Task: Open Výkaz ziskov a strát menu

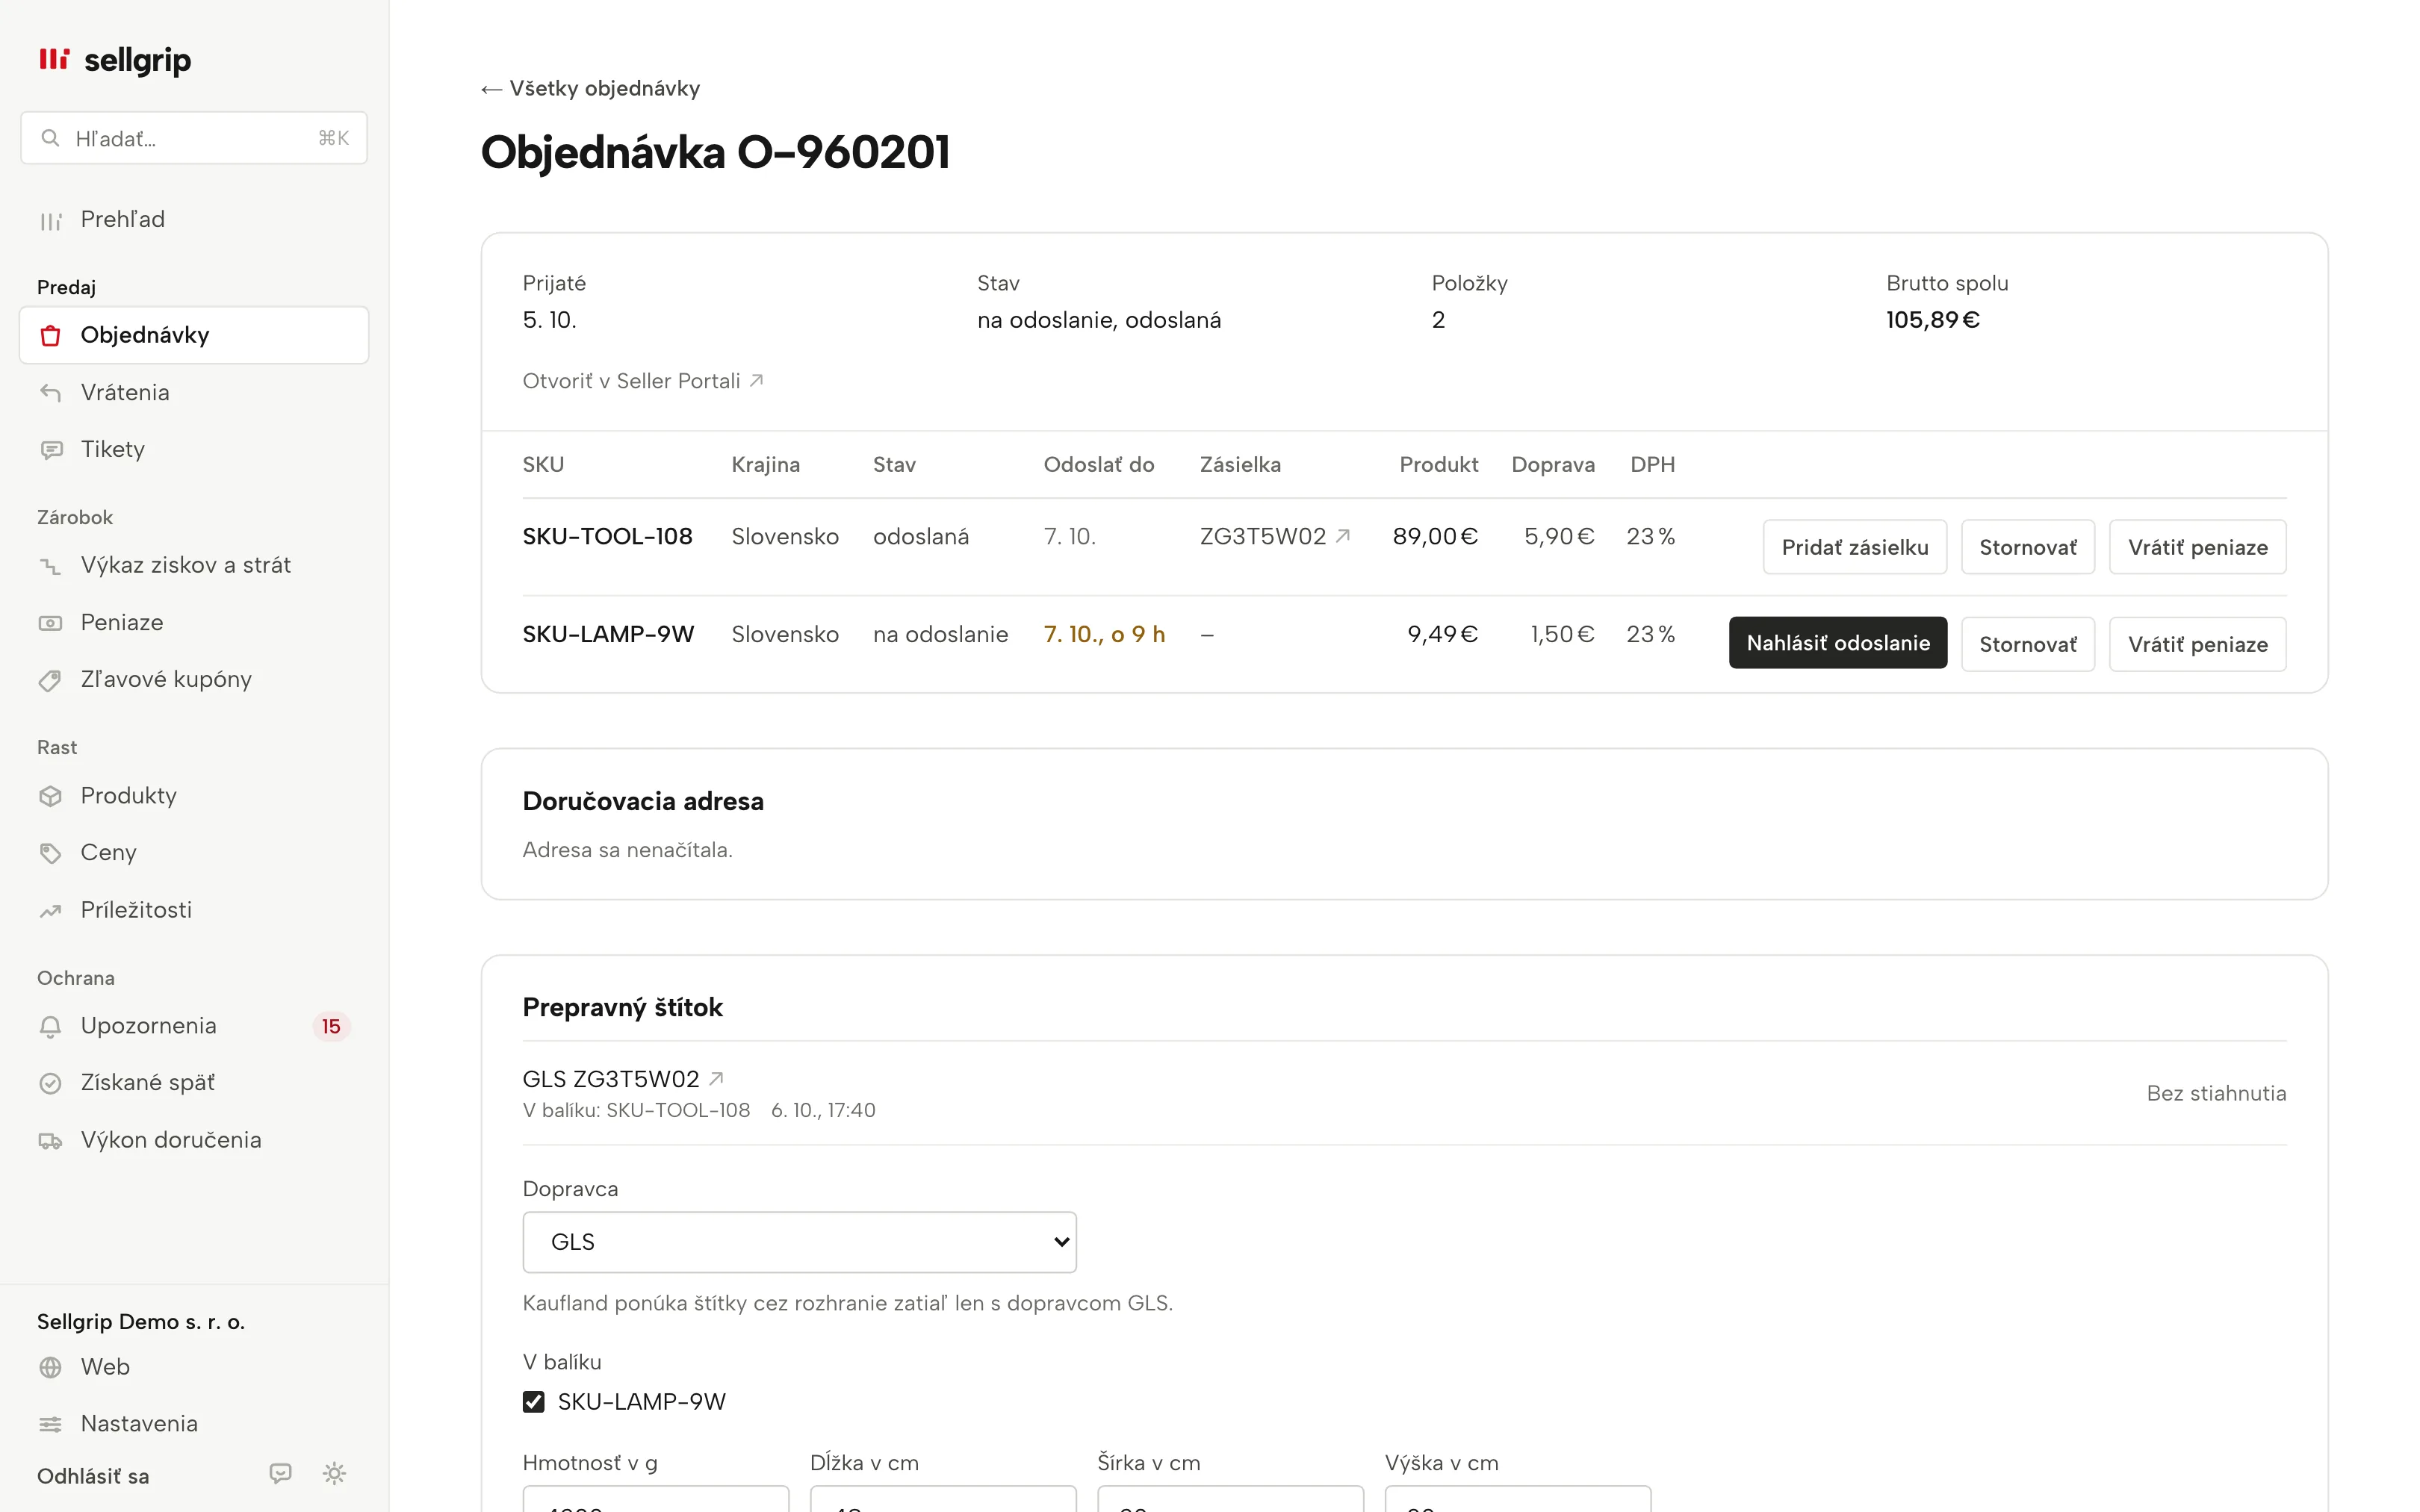Action: coord(194,565)
